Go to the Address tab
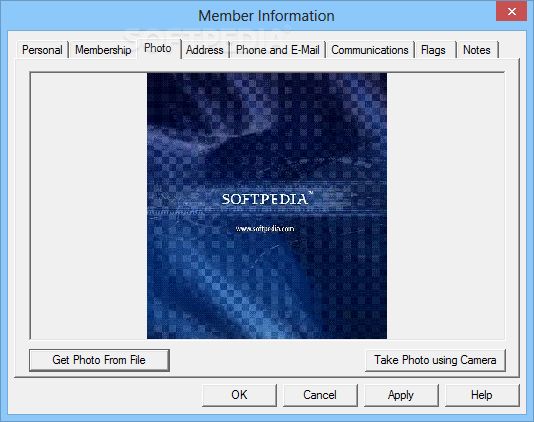Viewport: 534px width, 422px height. (205, 50)
